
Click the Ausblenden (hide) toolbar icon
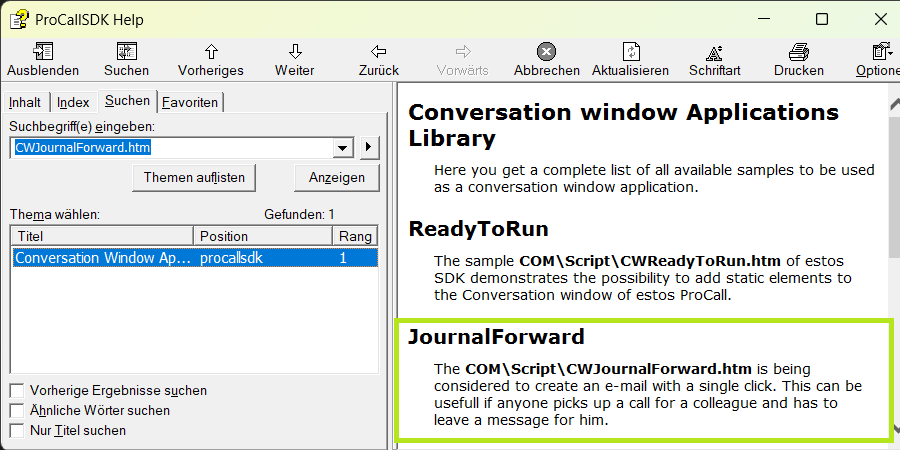coord(42,52)
